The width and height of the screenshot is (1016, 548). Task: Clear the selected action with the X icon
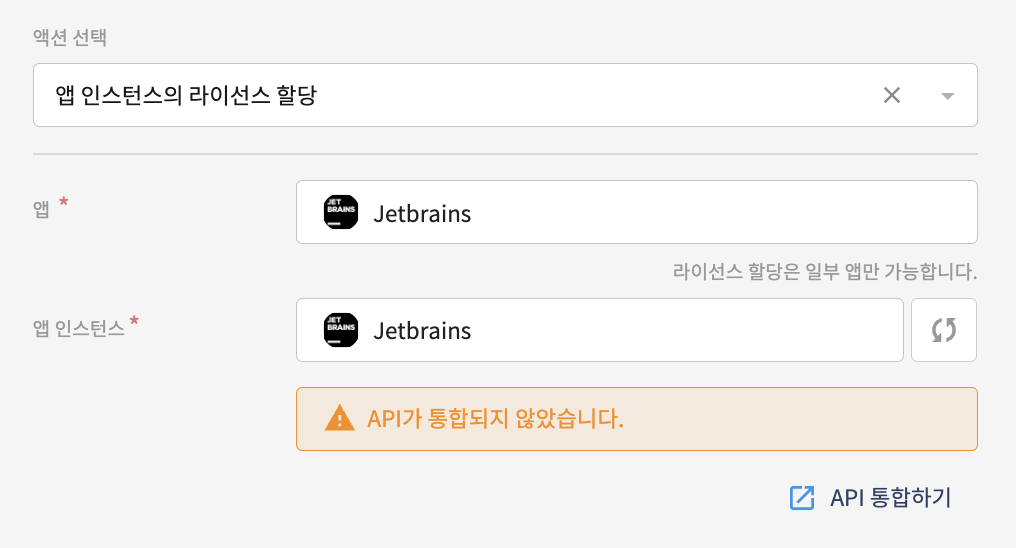pos(892,95)
